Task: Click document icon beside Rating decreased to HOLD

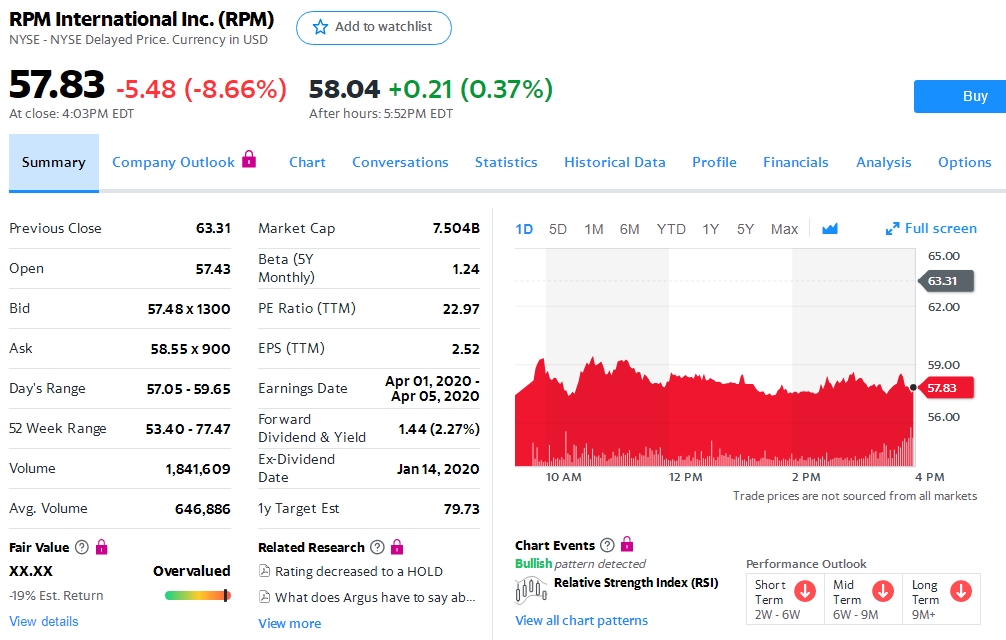Action: pos(264,571)
